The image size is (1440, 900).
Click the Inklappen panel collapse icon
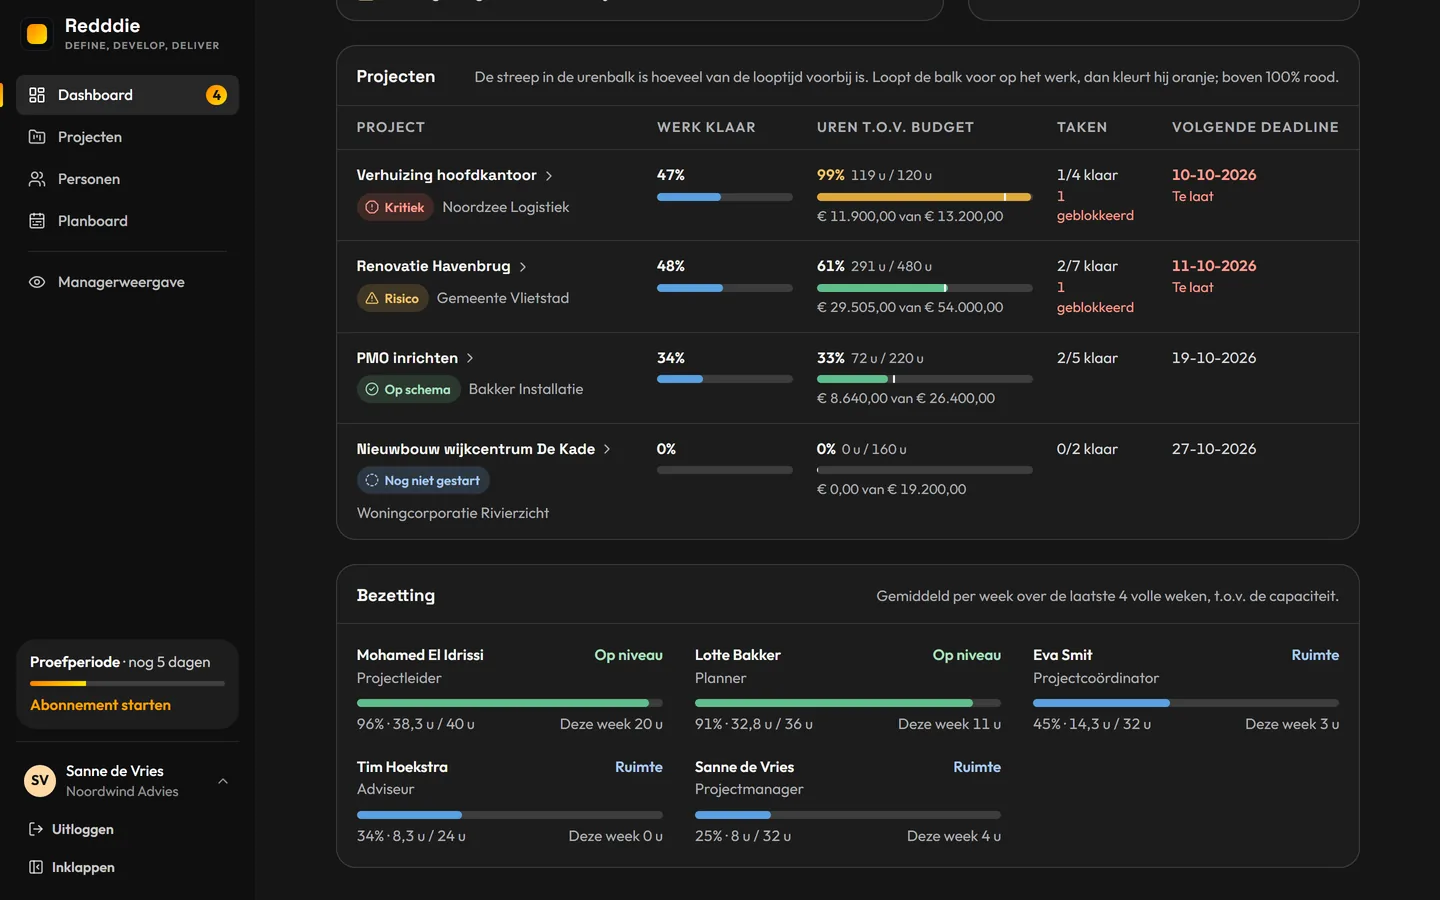[36, 867]
